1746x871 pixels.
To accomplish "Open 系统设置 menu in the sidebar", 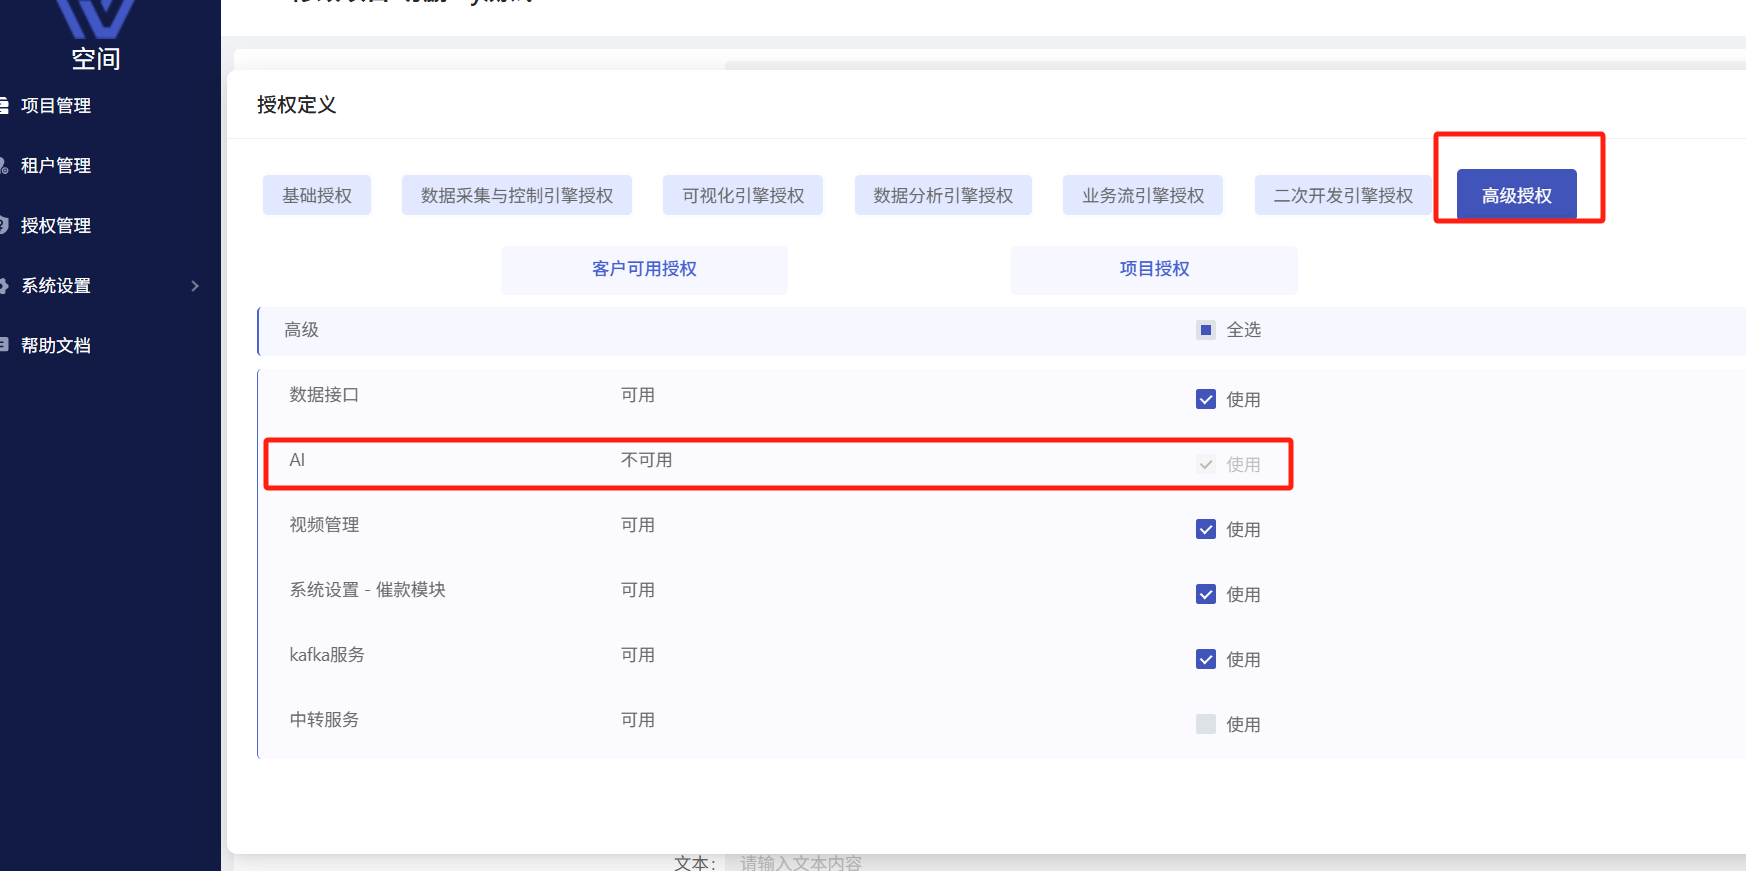I will (x=56, y=285).
